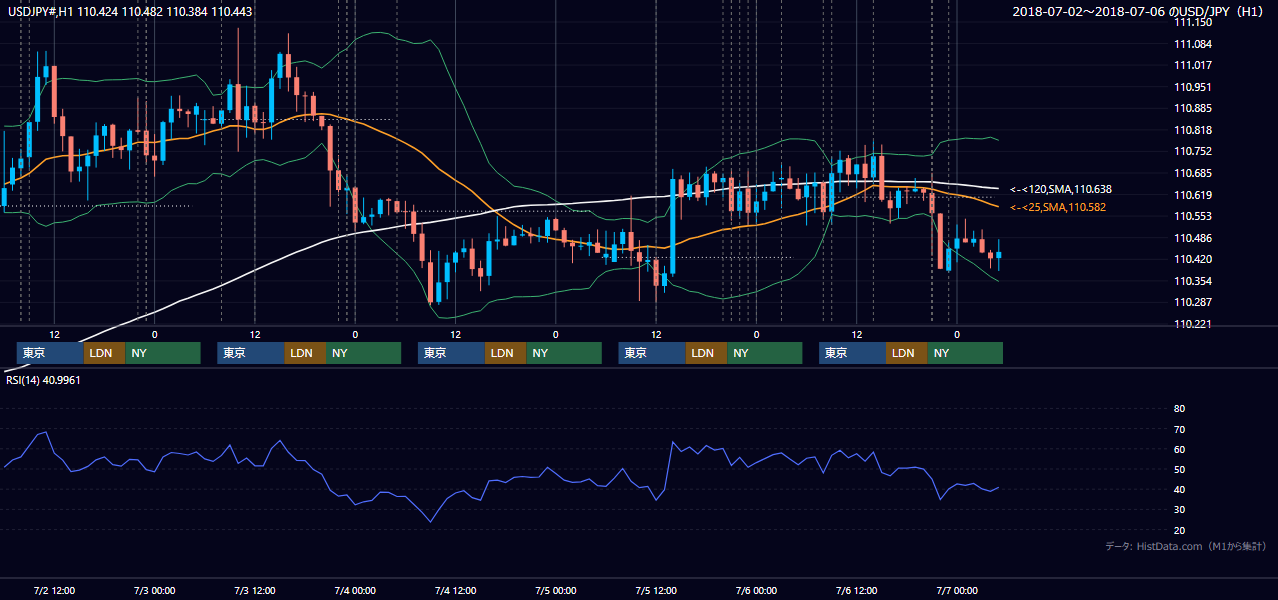Click the 7/3 12:00 time axis label

click(x=255, y=590)
